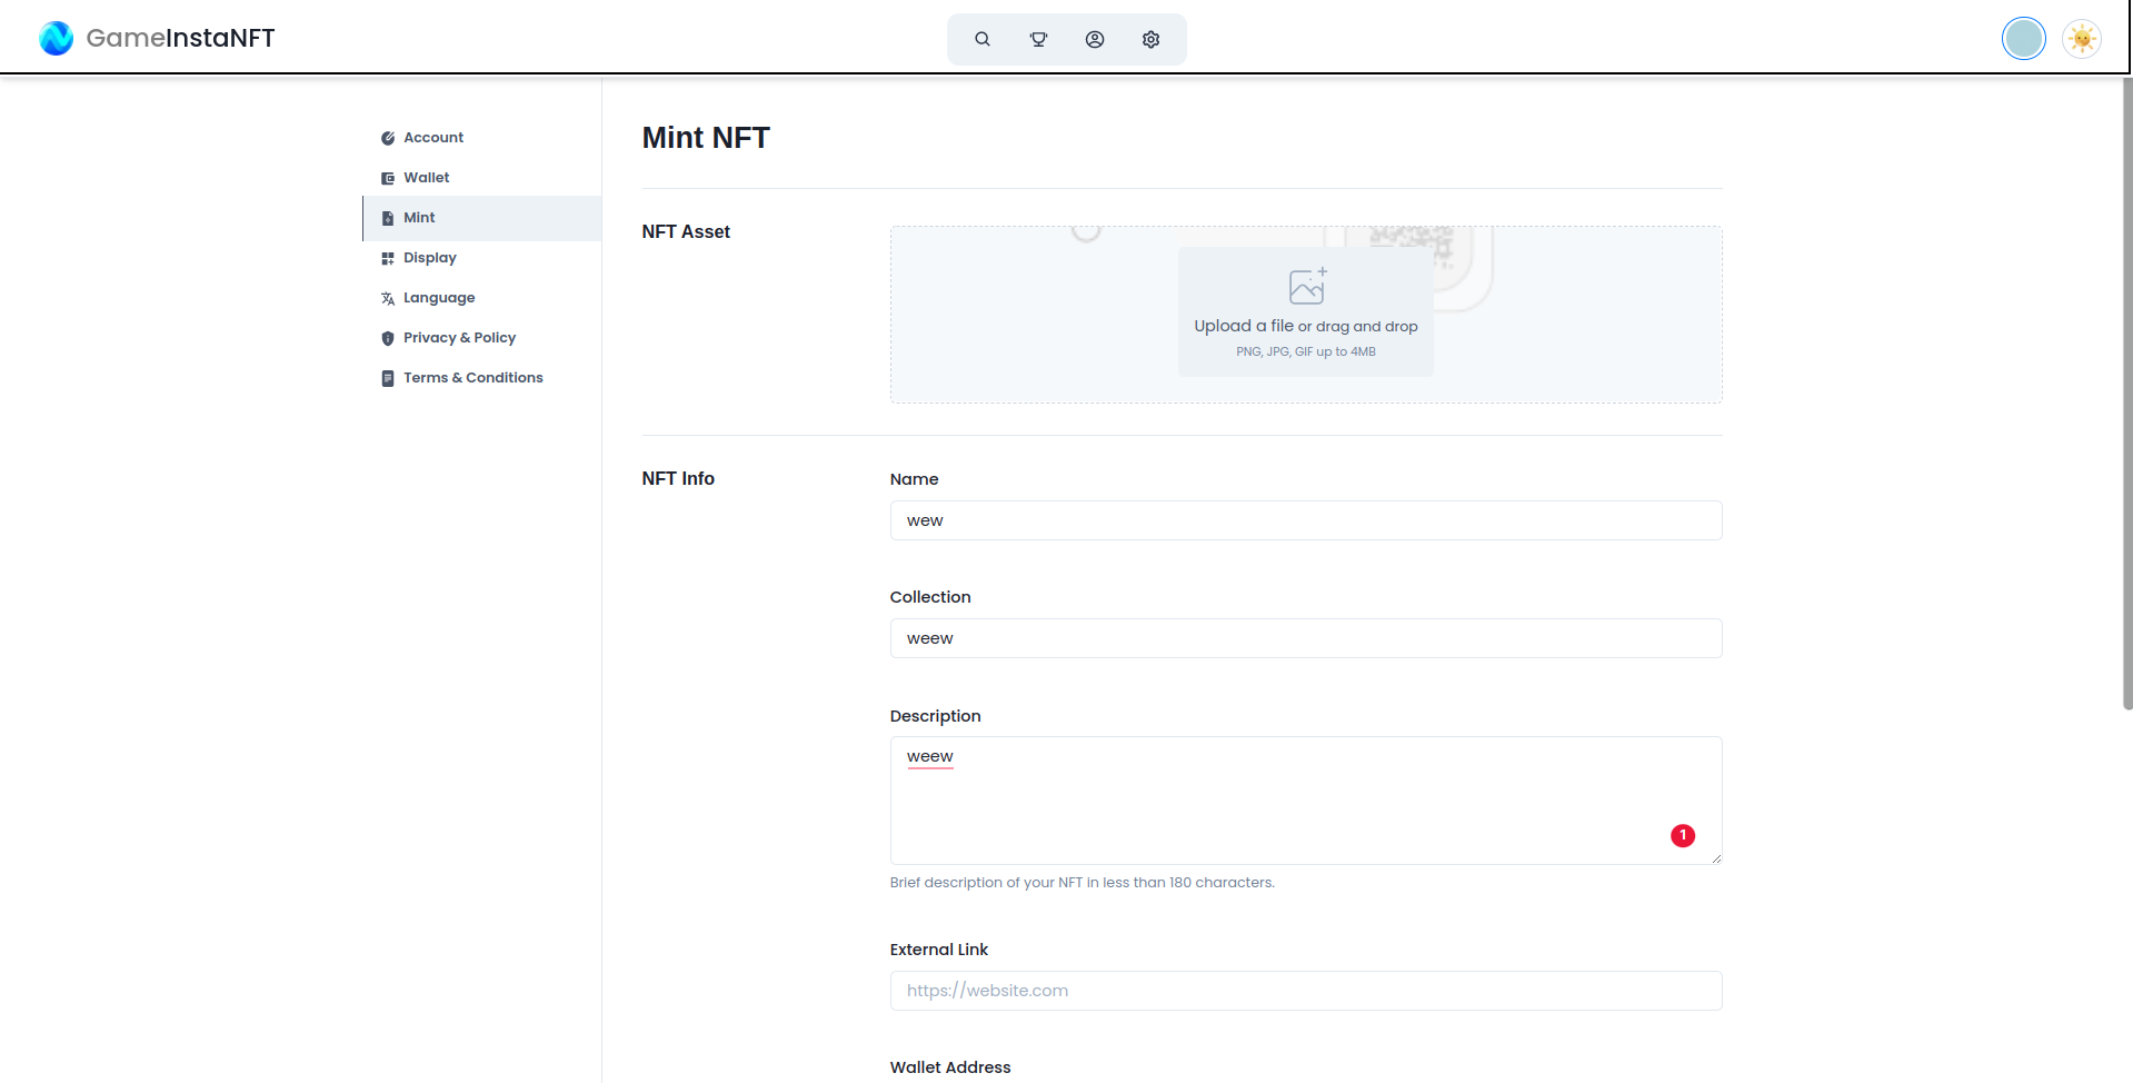Navigate to Account sidebar item
The image size is (2133, 1083).
point(434,137)
